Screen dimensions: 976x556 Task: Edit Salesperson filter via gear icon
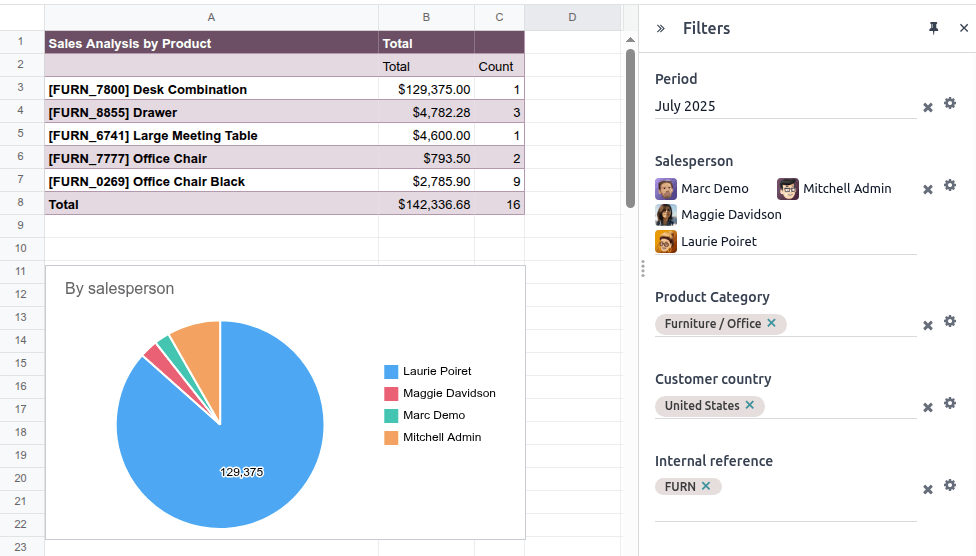950,186
